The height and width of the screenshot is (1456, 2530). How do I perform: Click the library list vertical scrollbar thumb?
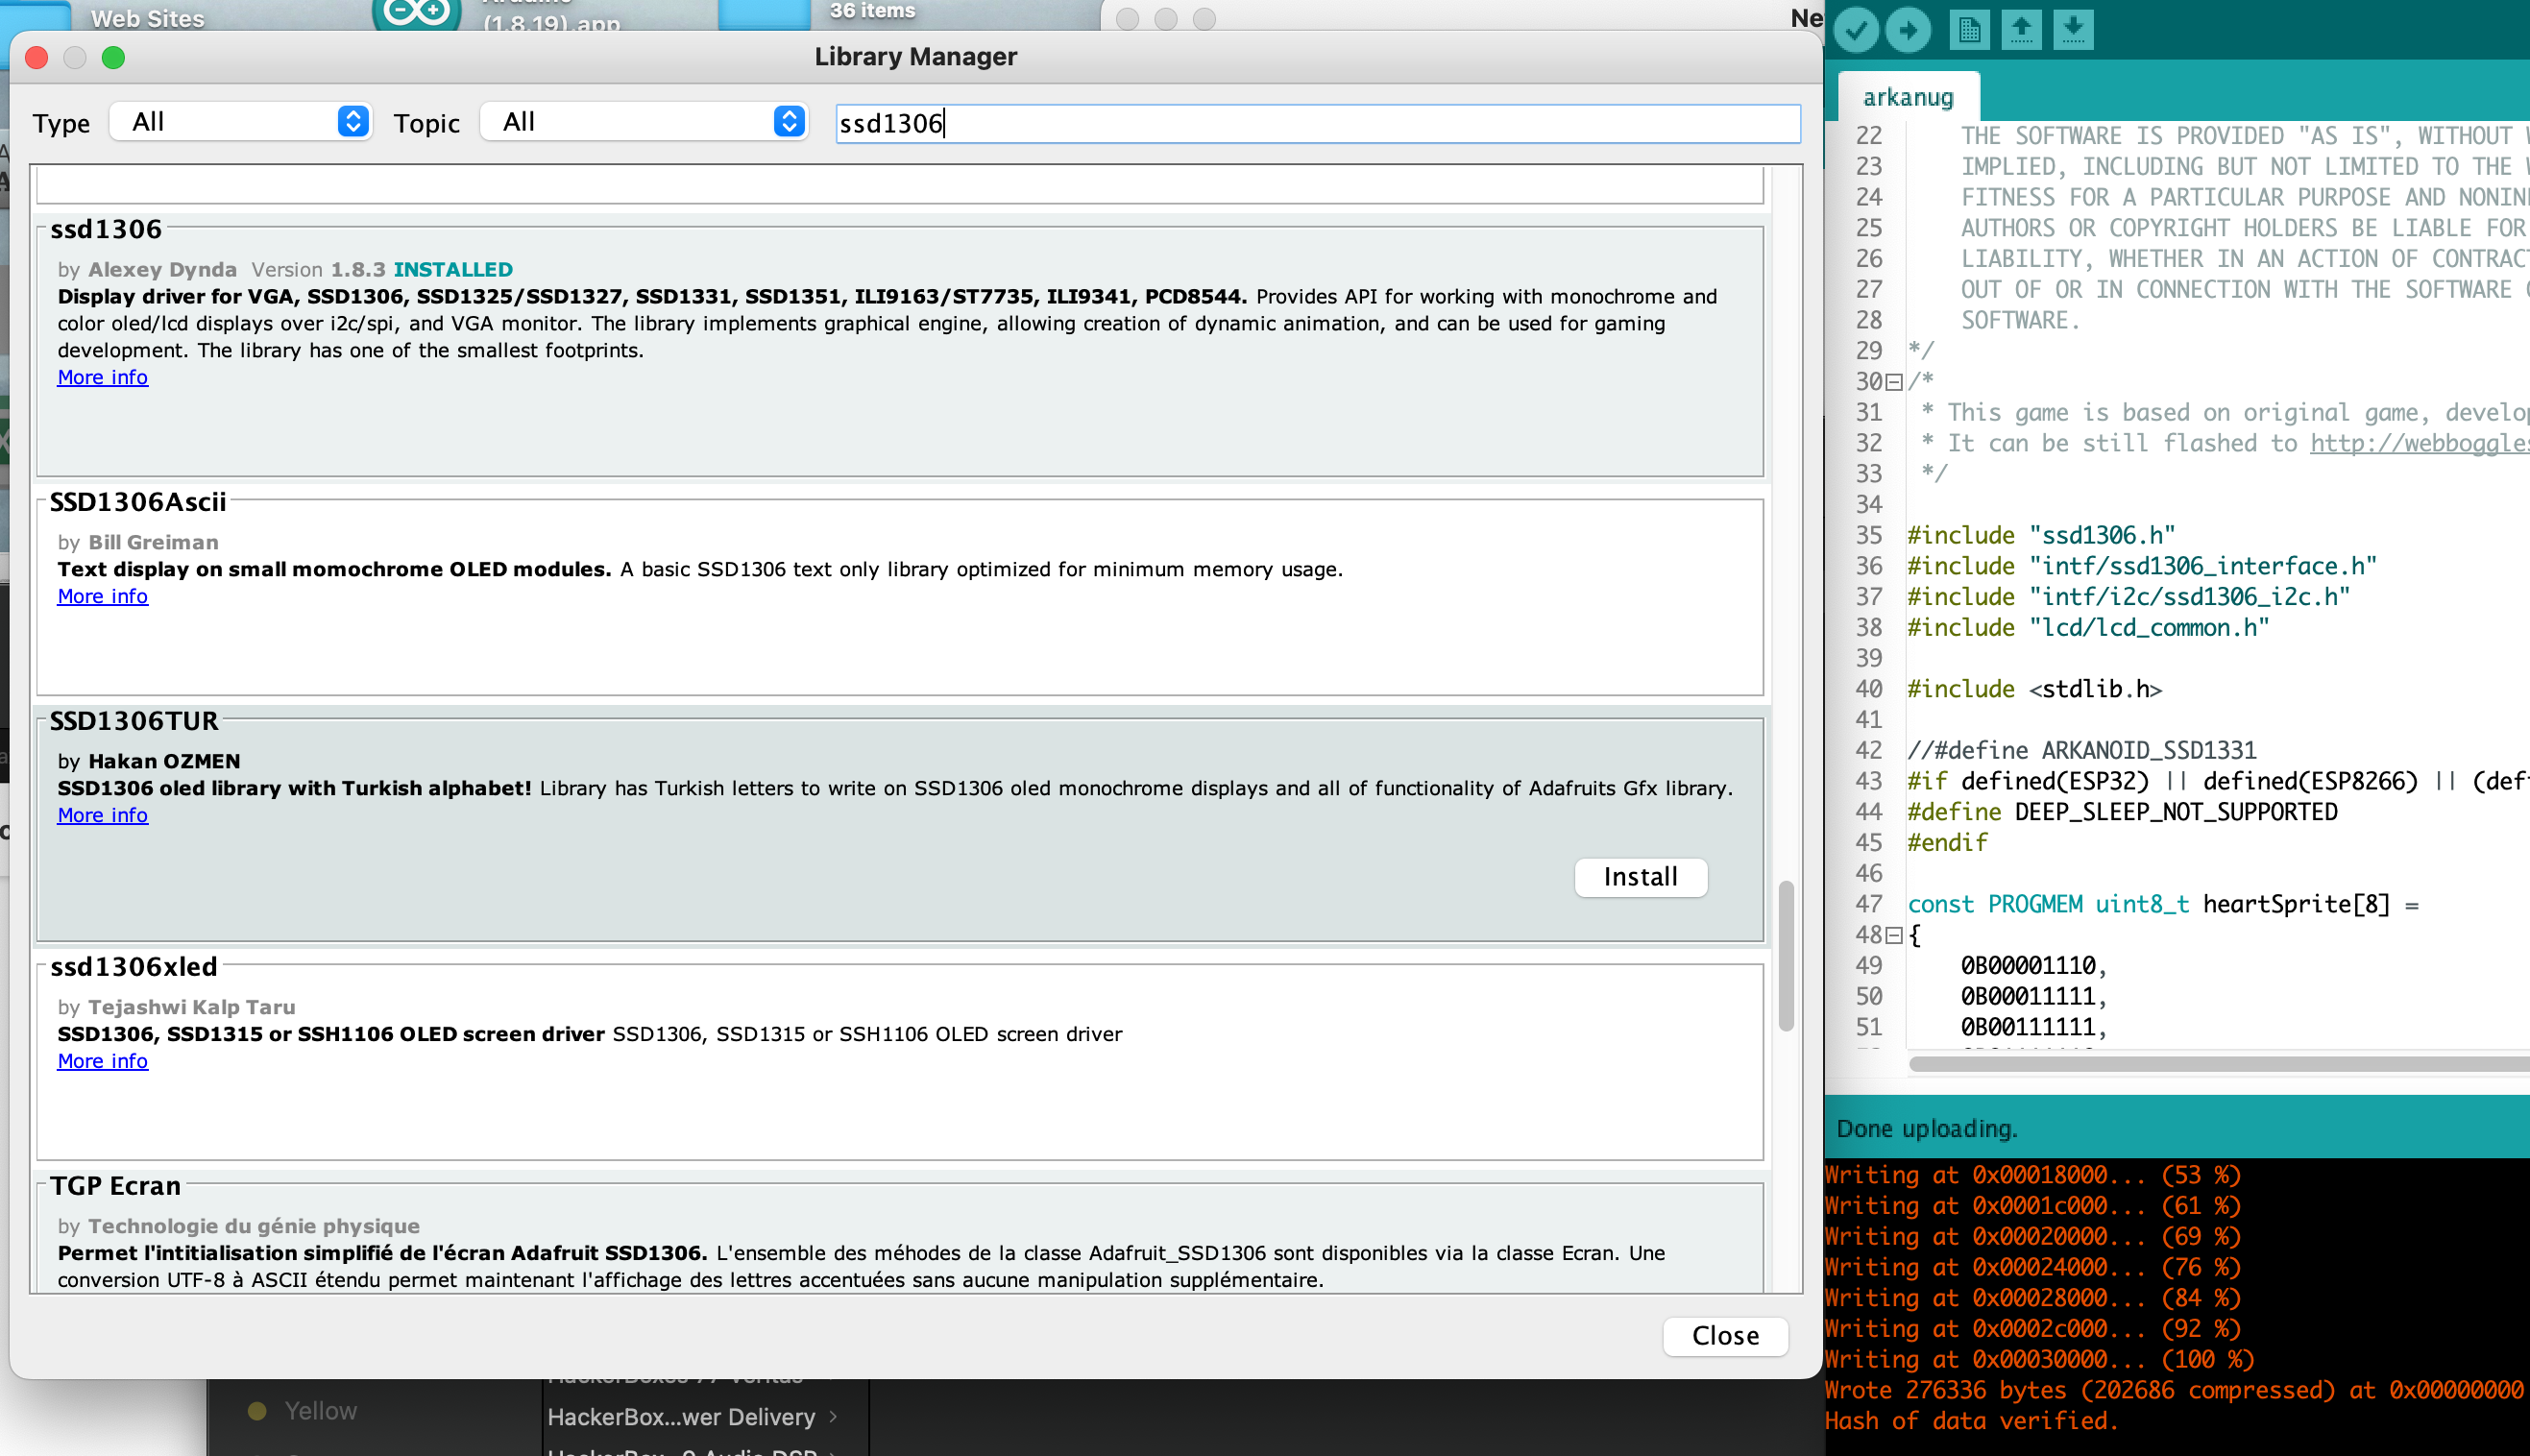tap(1786, 955)
